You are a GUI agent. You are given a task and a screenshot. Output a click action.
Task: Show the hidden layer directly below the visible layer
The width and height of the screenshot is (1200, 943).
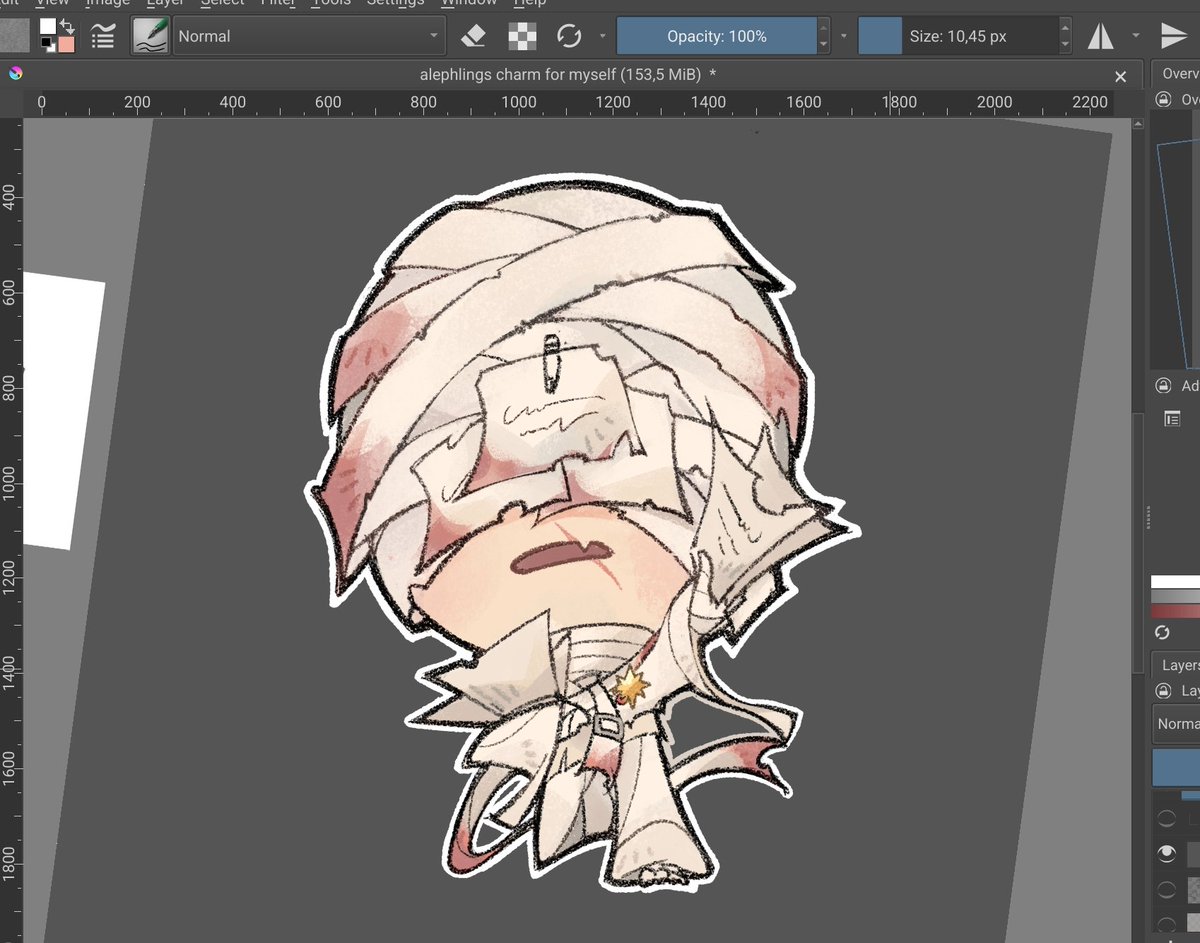point(1166,889)
